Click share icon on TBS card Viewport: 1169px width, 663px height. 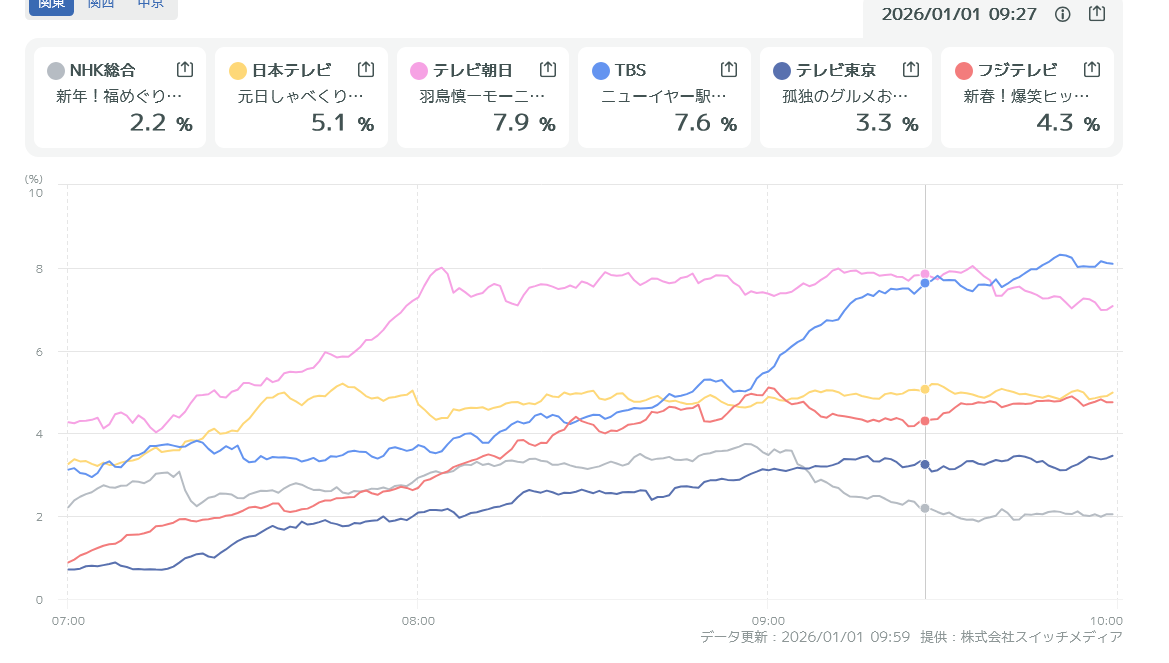729,69
